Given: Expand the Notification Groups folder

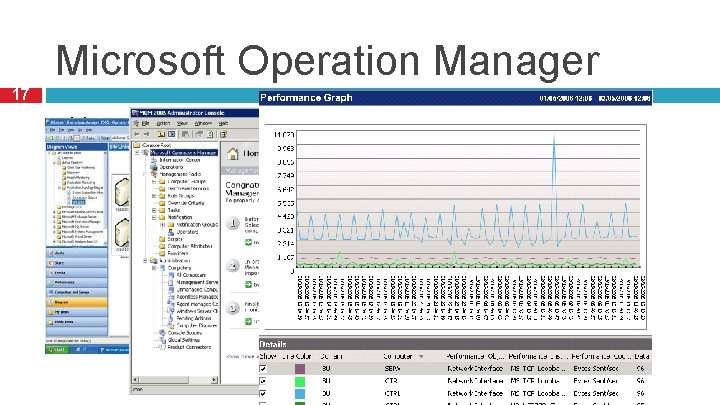Looking at the screenshot, I should [x=162, y=225].
